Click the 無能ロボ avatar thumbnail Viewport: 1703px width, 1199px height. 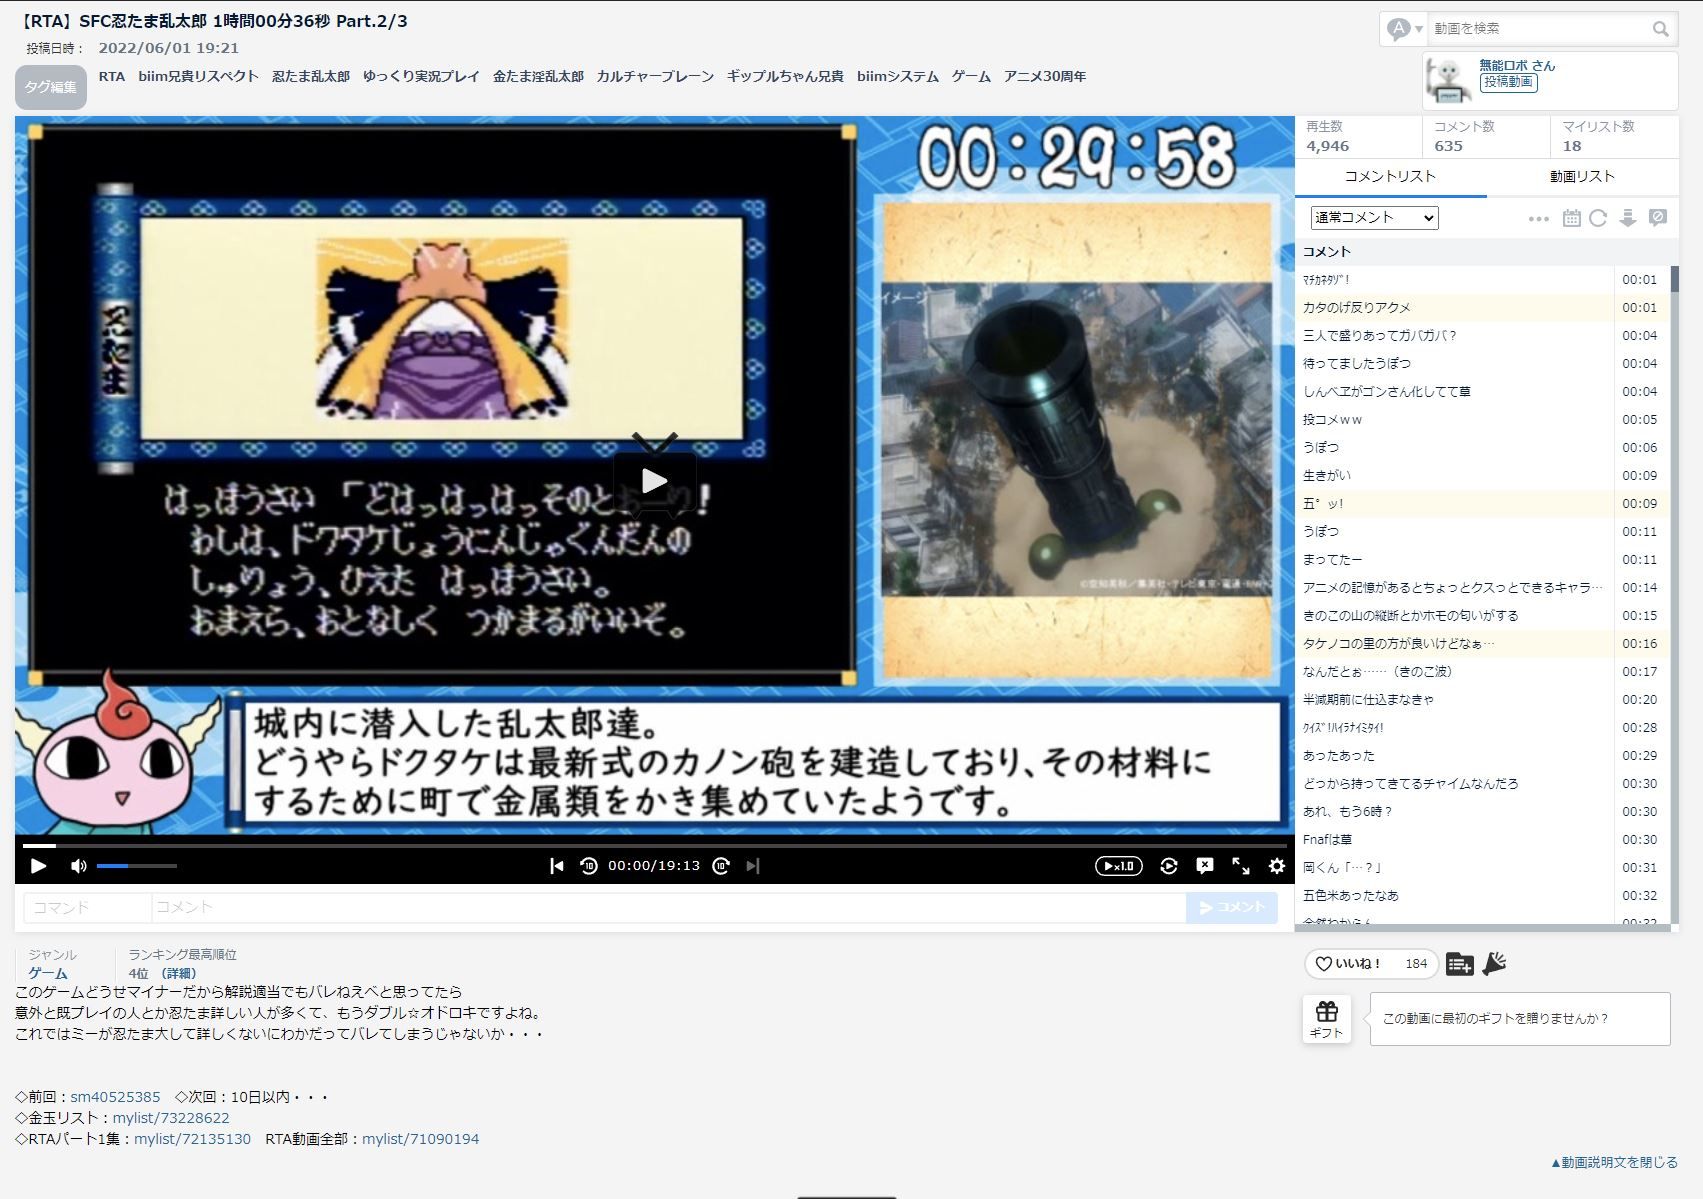[1448, 80]
